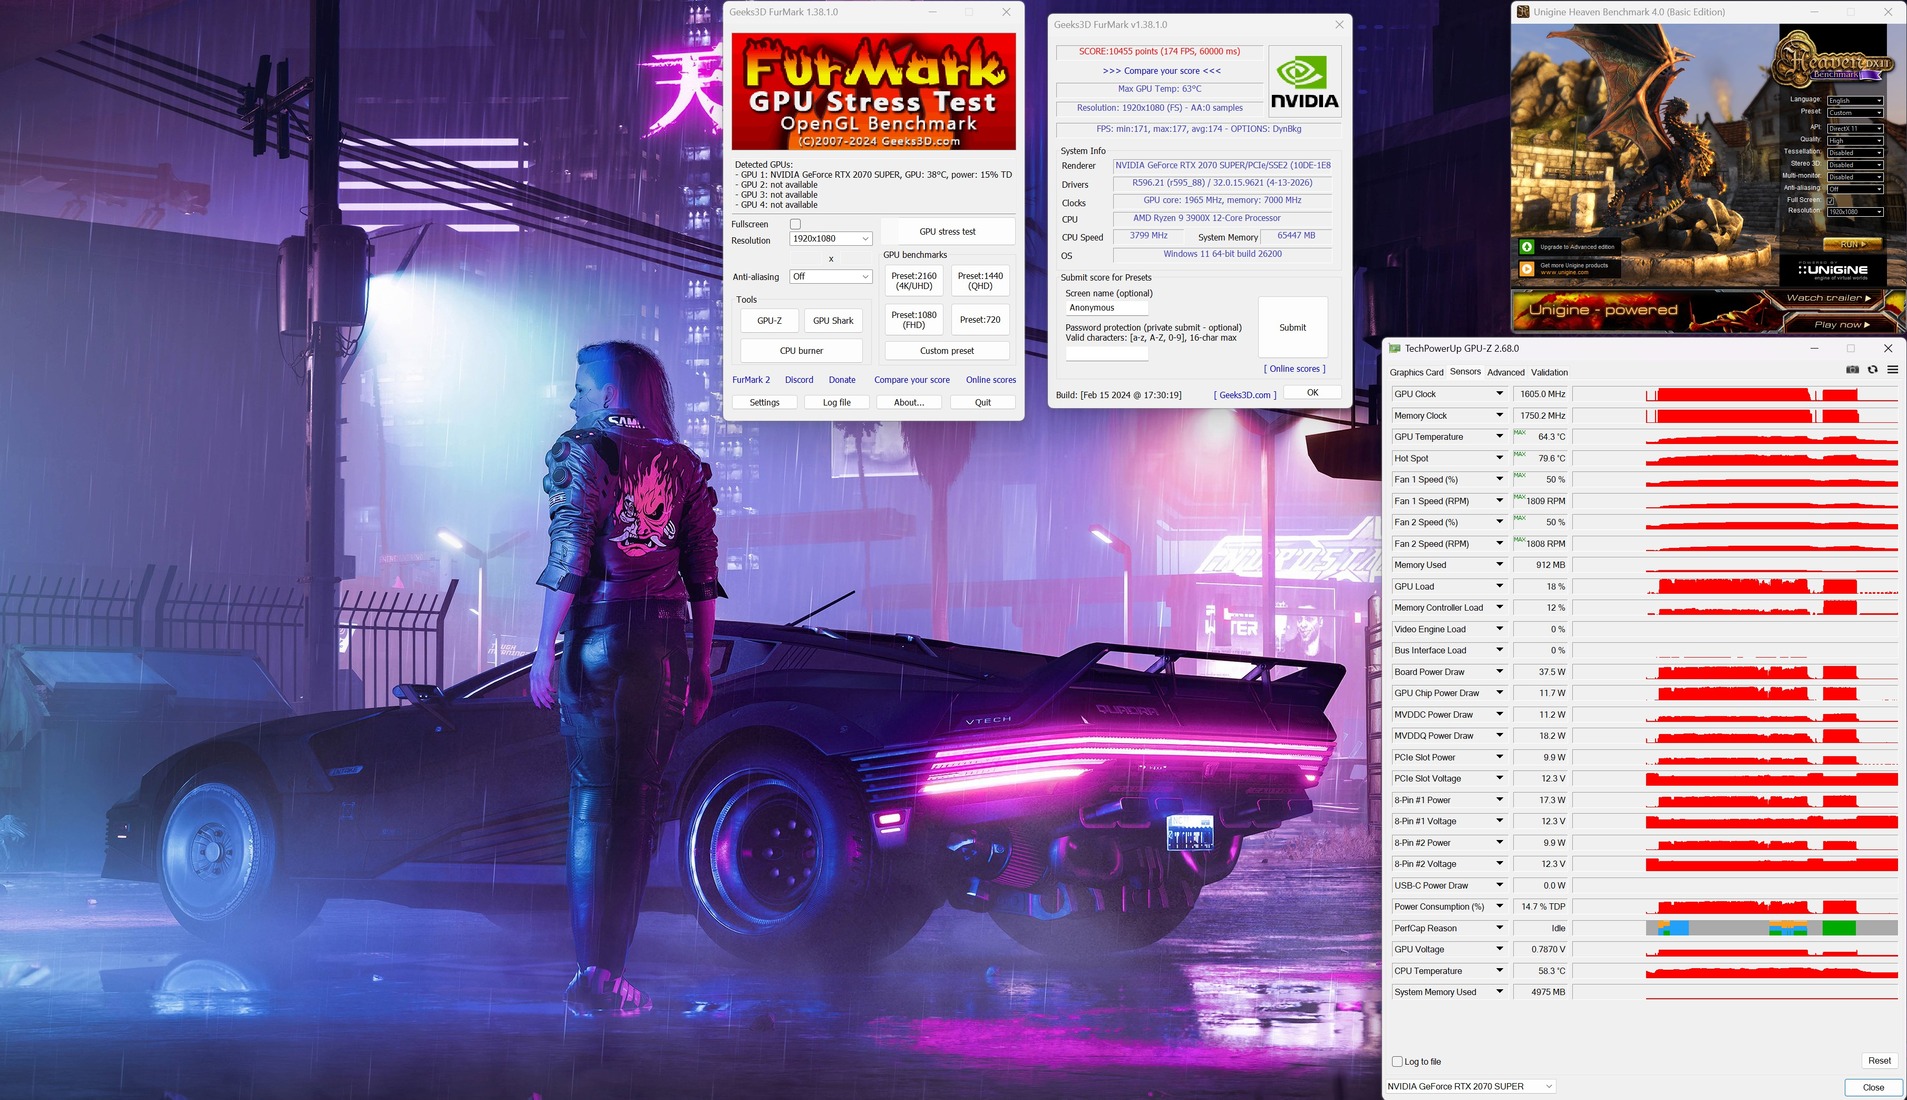This screenshot has width=1907, height=1100.
Task: Open the FurMark Resolution dropdown
Action: pos(831,239)
